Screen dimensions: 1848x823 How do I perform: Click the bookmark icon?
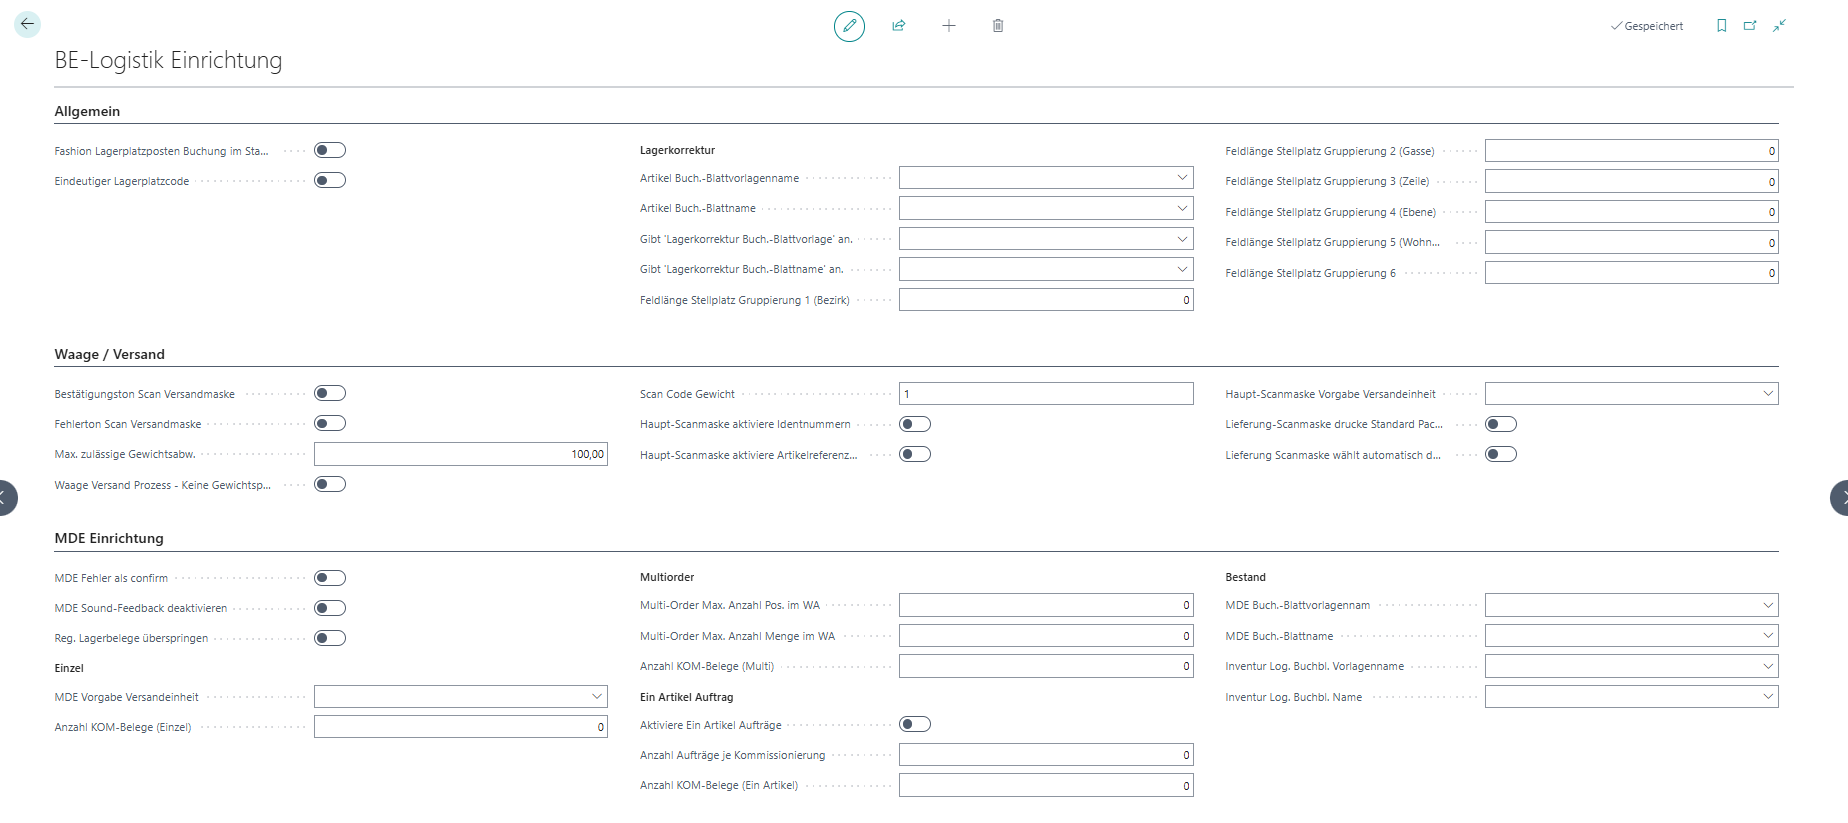pyautogui.click(x=1721, y=26)
